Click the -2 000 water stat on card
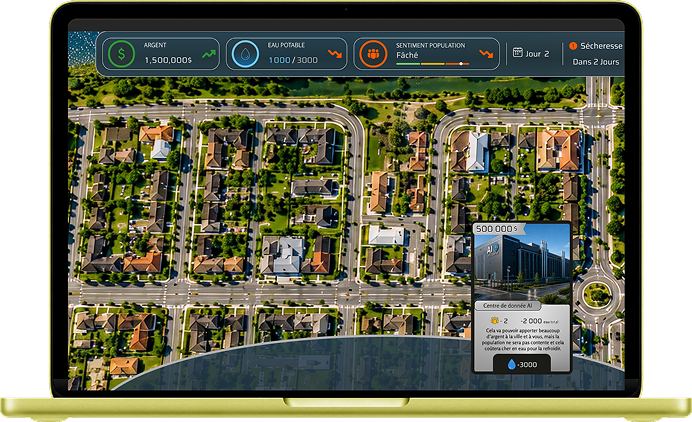The image size is (692, 422). [539, 320]
